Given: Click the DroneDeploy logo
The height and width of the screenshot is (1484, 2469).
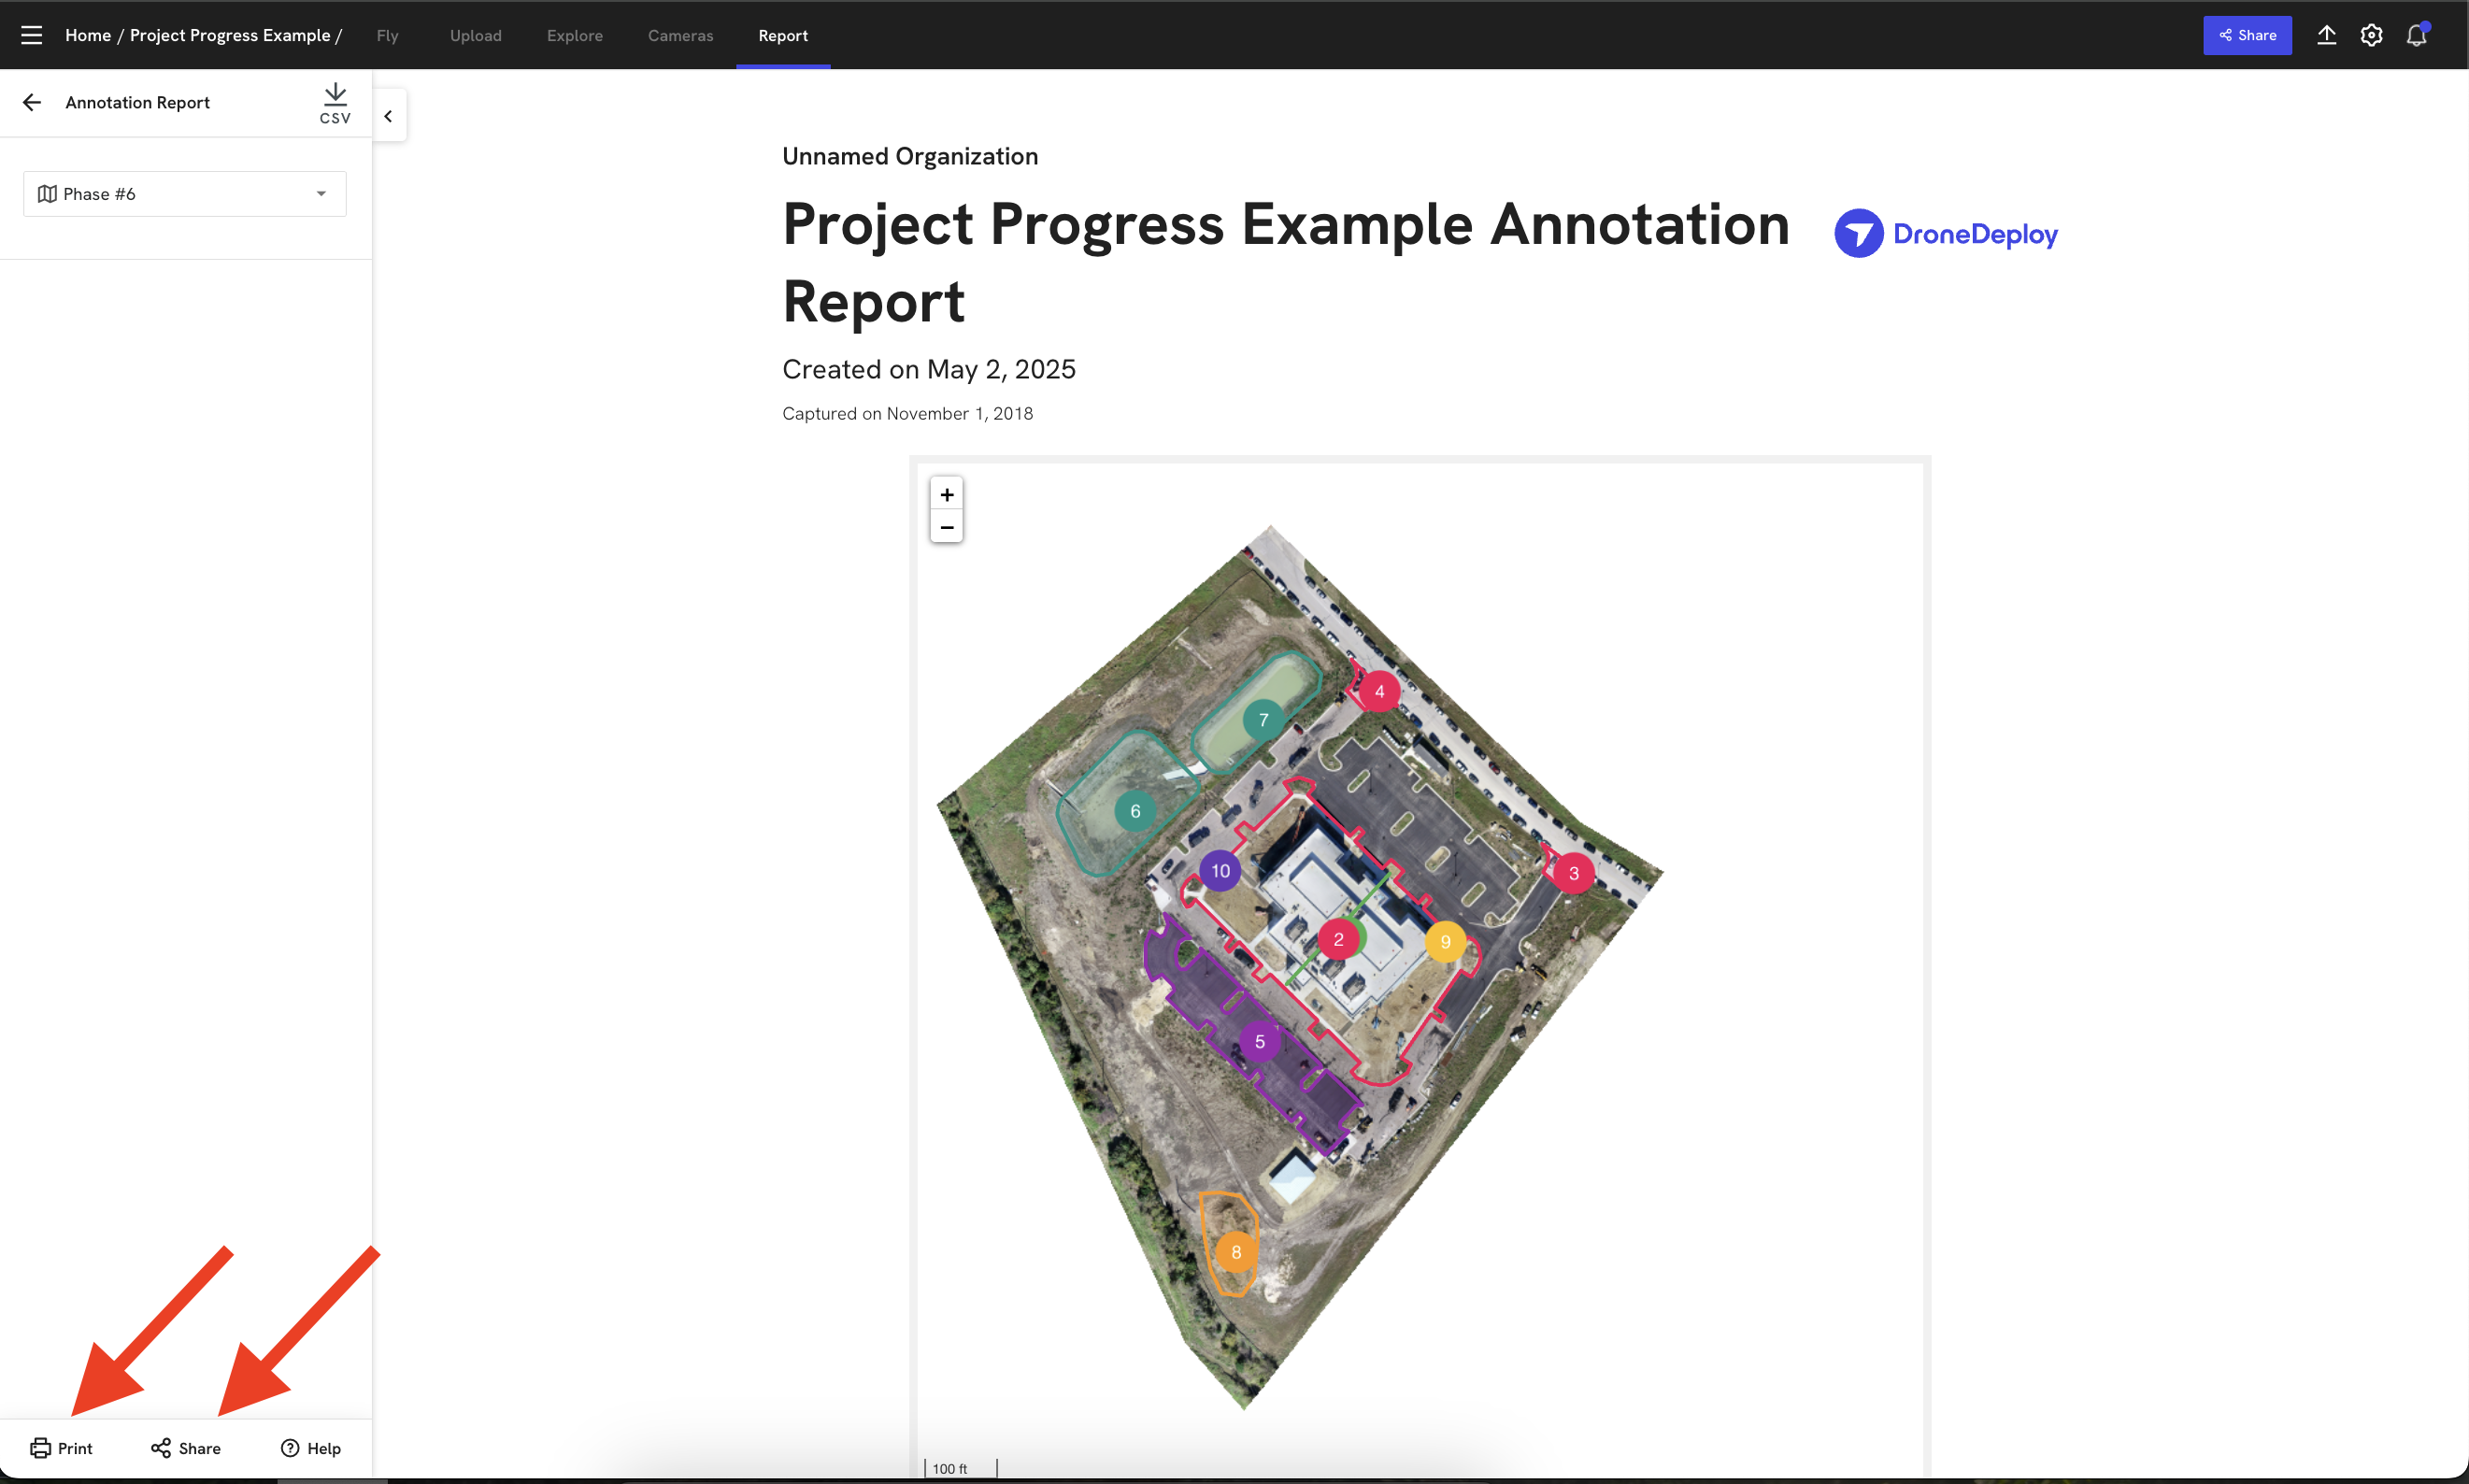Looking at the screenshot, I should (x=1946, y=234).
